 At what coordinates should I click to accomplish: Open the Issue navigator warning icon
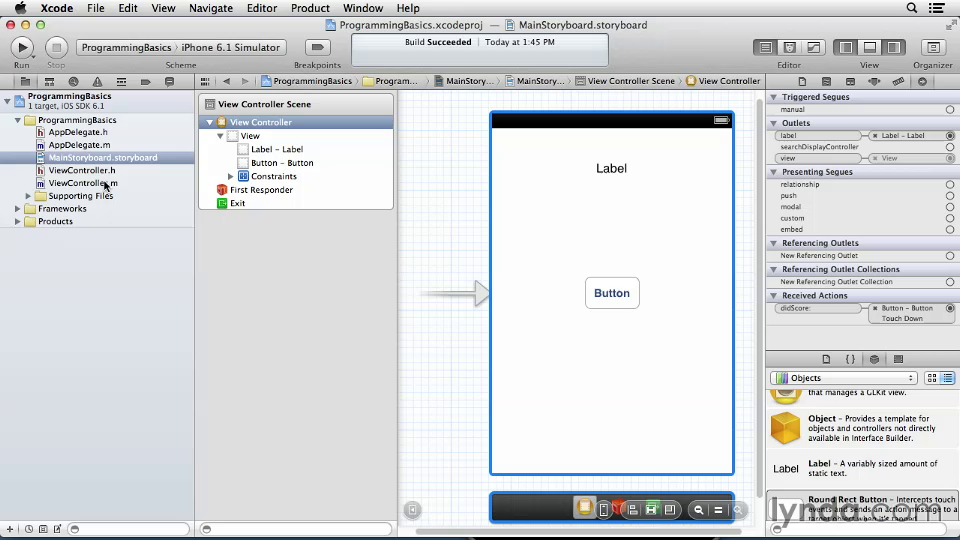pos(97,81)
